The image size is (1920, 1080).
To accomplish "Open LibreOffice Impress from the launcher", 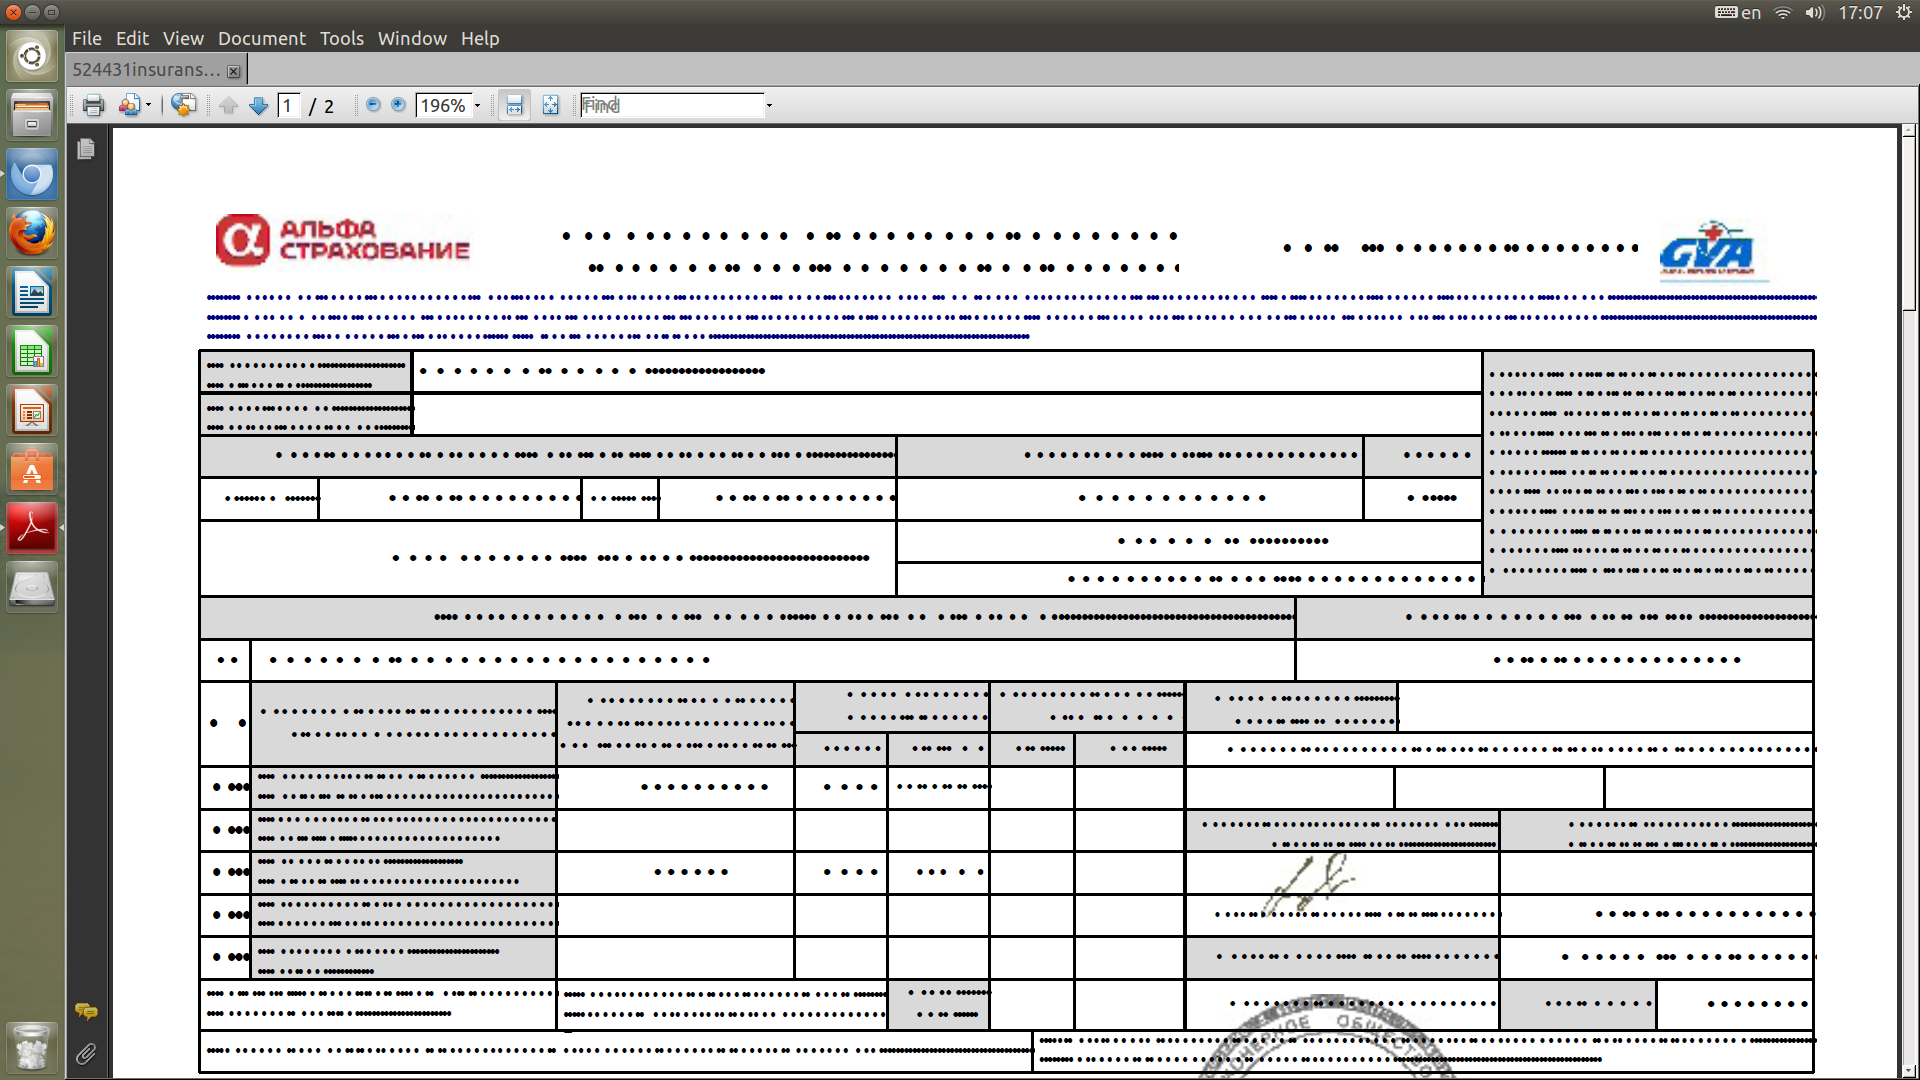I will [x=32, y=411].
